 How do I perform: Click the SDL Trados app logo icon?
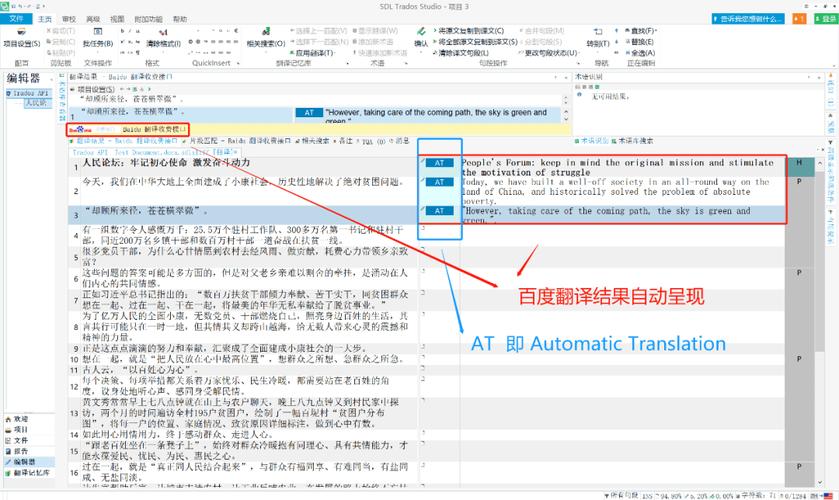click(x=5, y=6)
